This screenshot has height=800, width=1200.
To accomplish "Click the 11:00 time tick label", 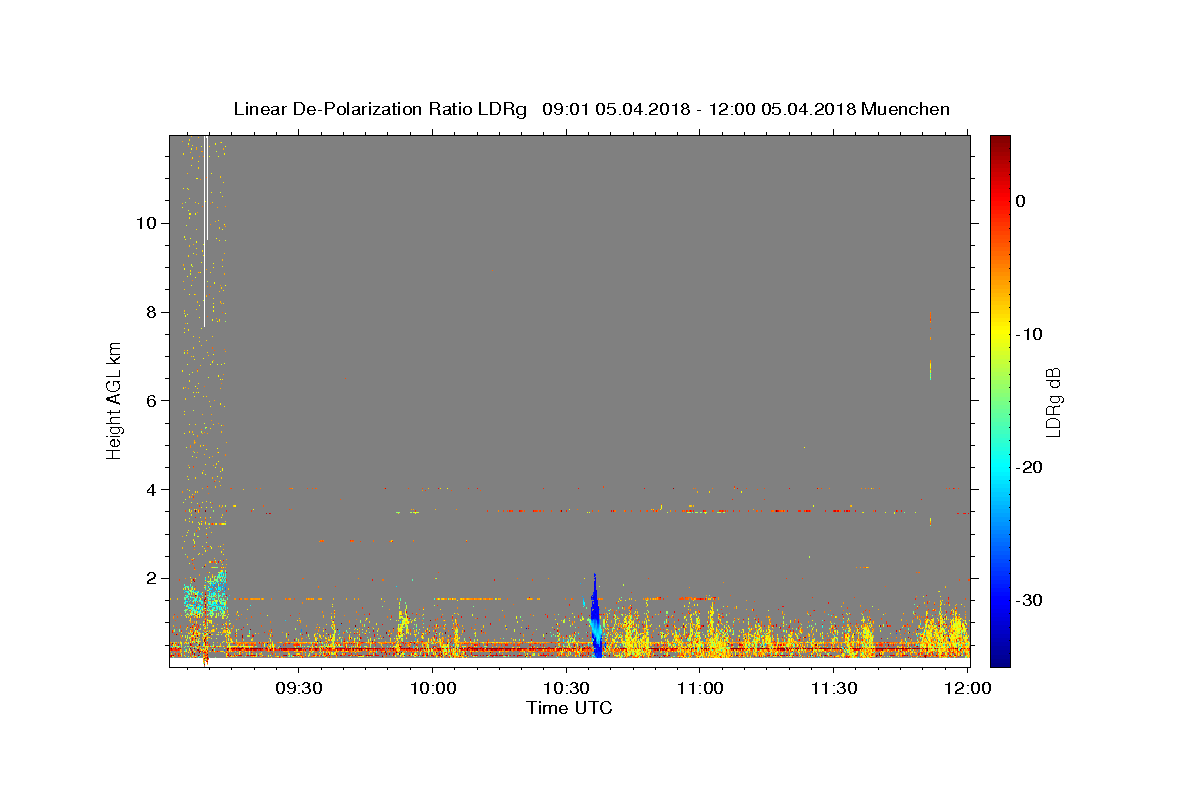I will [700, 688].
